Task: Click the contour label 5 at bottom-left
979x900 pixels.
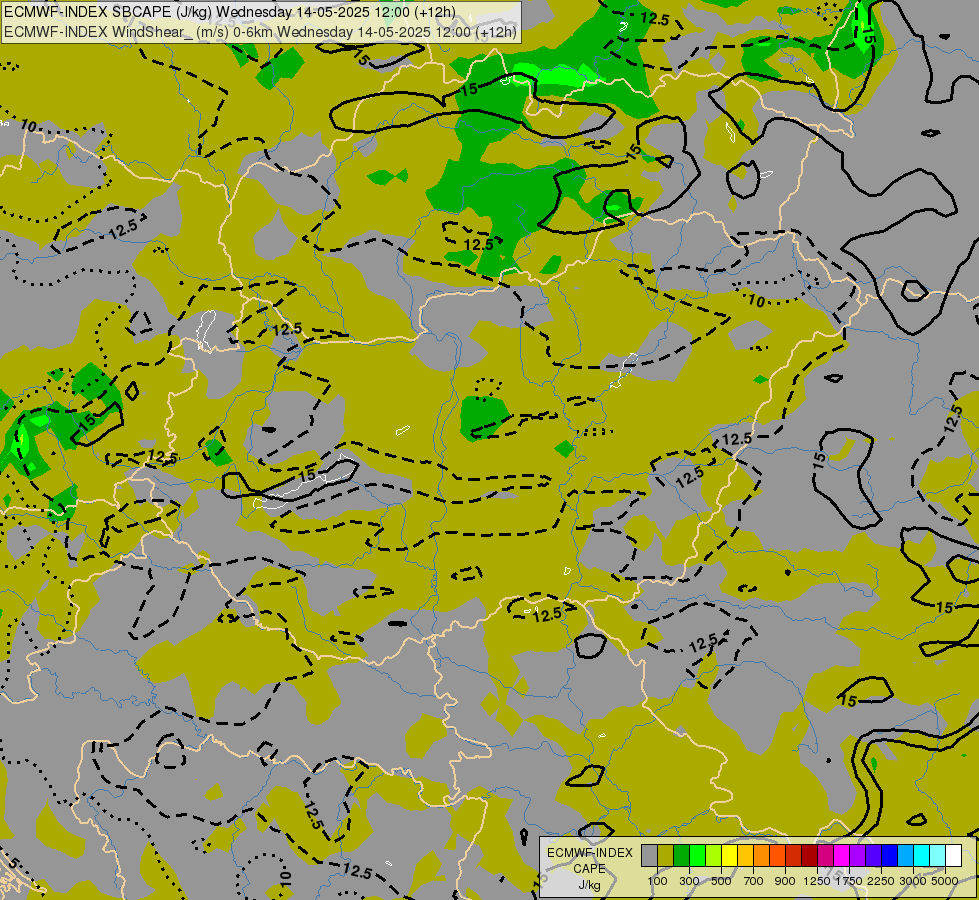Action: [x=14, y=865]
